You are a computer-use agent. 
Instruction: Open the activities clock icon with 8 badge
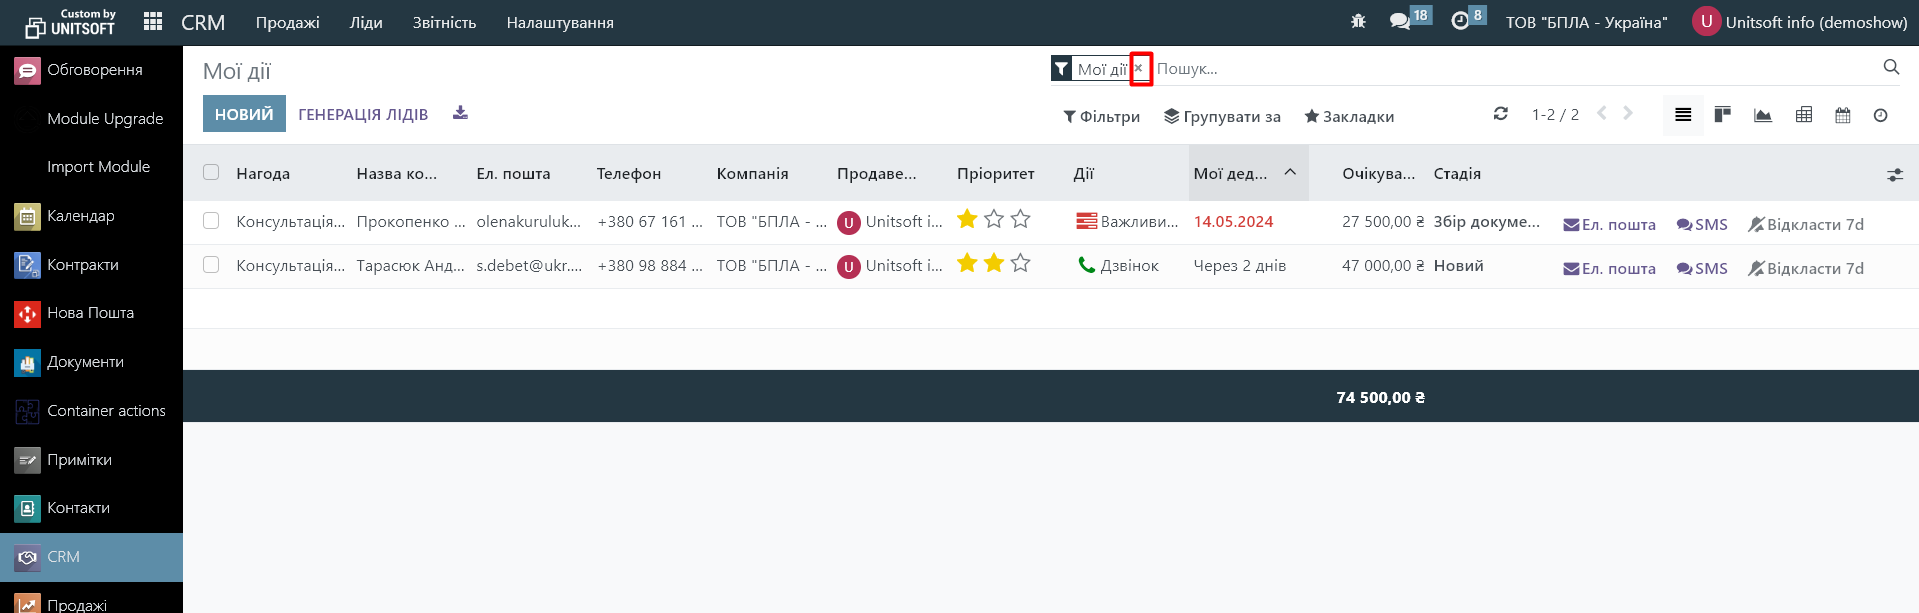1460,21
